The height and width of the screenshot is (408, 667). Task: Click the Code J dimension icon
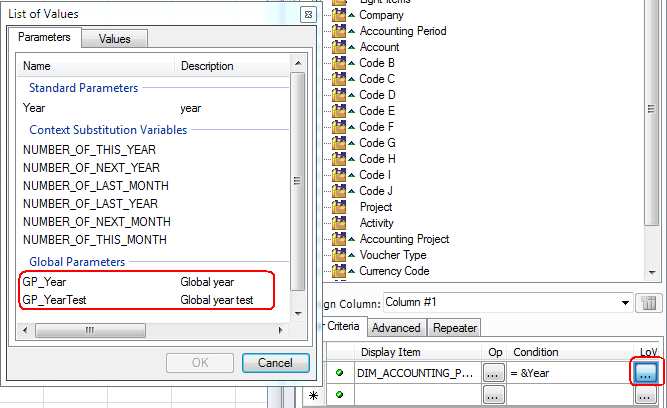tap(339, 191)
